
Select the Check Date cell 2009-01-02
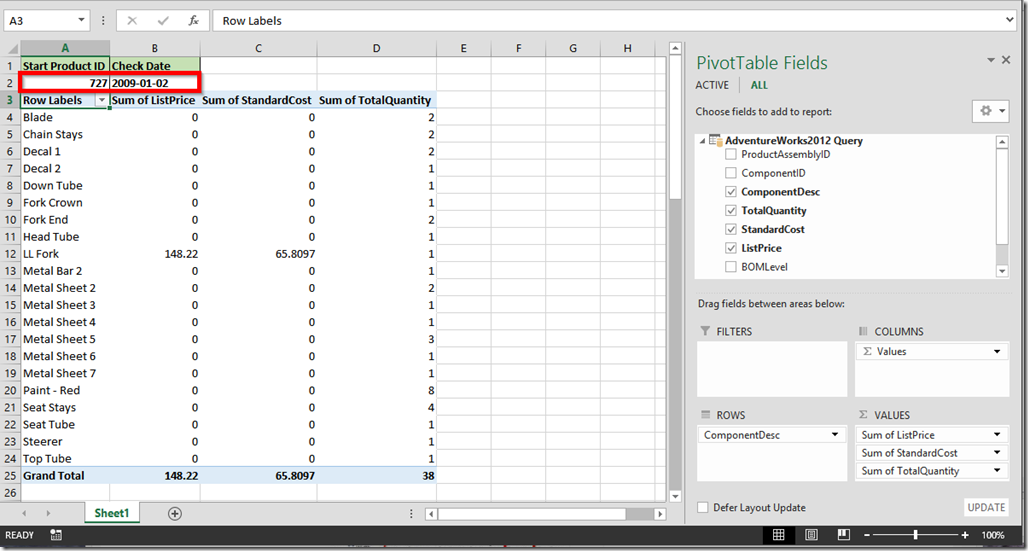[x=155, y=83]
